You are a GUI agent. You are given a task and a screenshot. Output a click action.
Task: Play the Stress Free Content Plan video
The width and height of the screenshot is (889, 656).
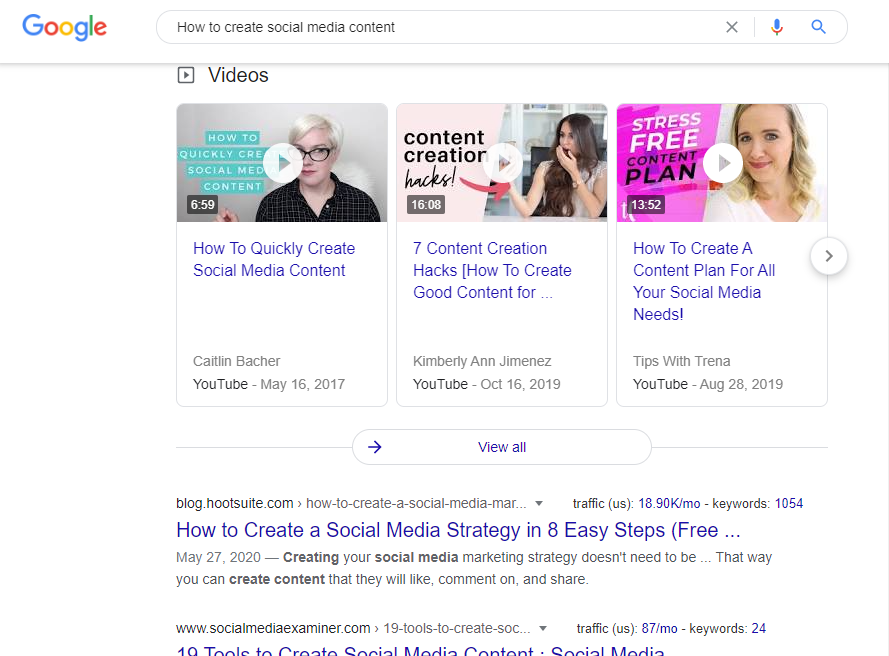tap(722, 163)
